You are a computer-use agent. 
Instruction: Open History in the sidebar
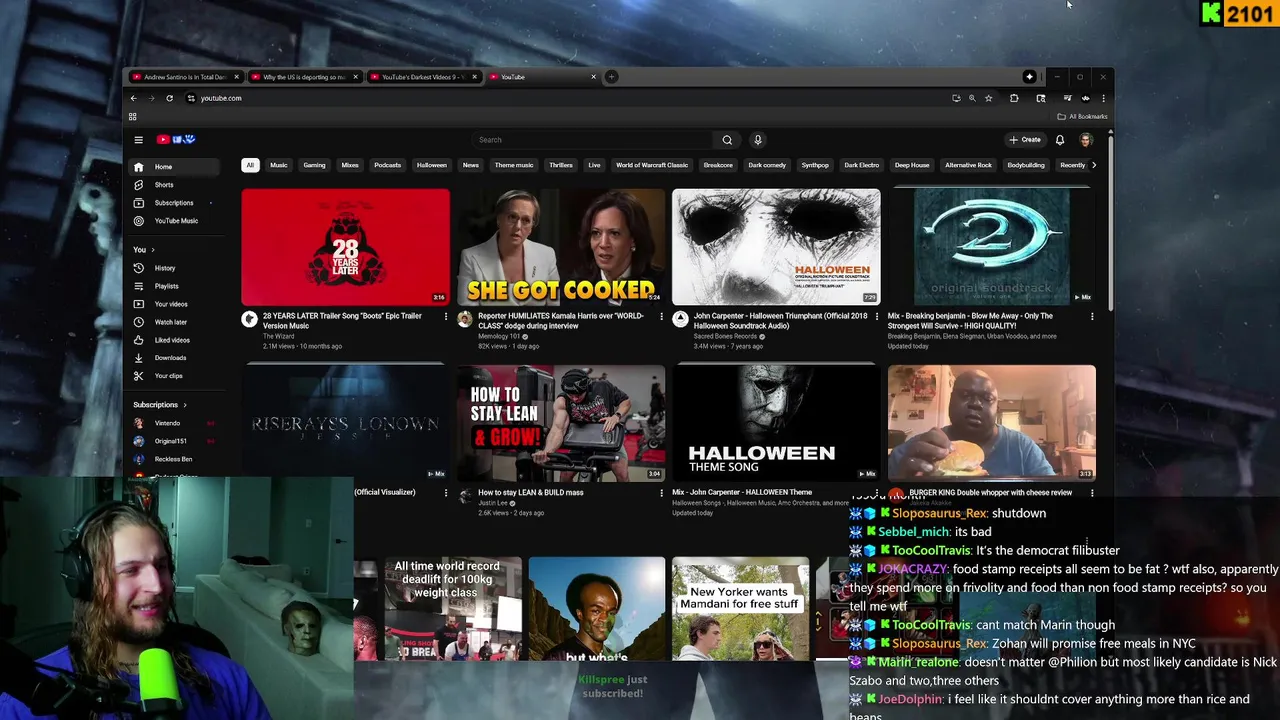tap(173, 268)
